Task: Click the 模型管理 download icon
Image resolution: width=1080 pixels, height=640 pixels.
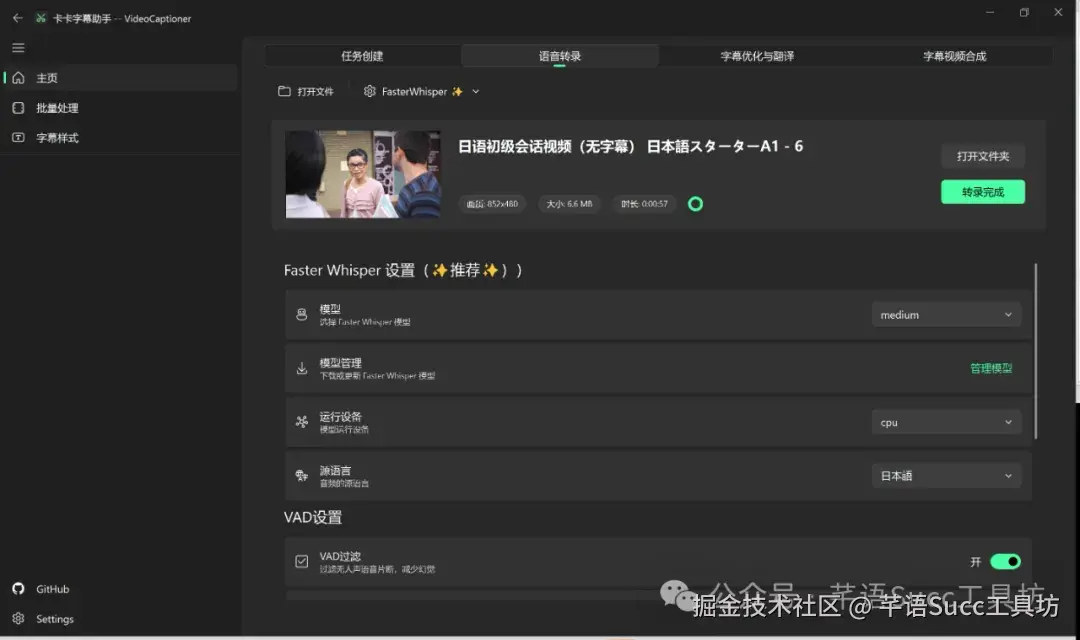Action: pos(302,368)
